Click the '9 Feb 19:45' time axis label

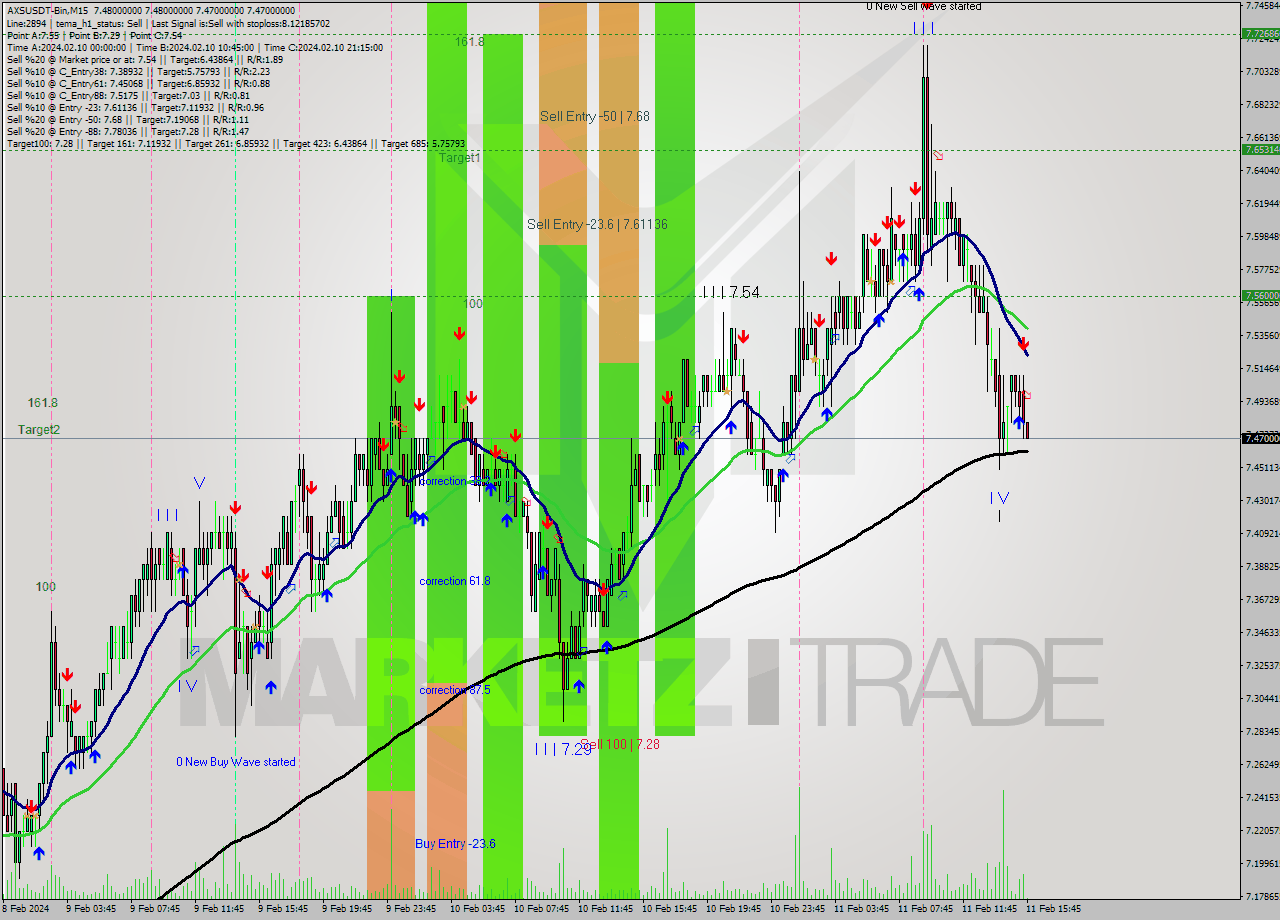(x=347, y=909)
